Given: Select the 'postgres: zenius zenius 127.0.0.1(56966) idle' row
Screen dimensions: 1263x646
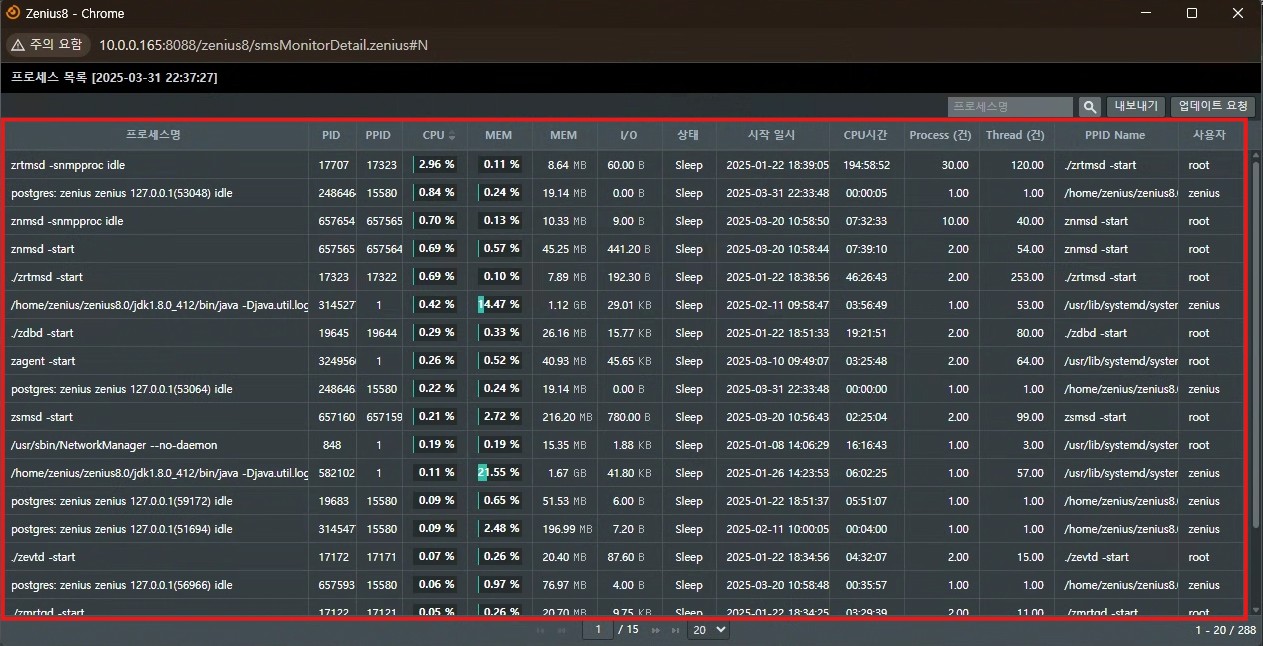Looking at the screenshot, I should point(625,585).
